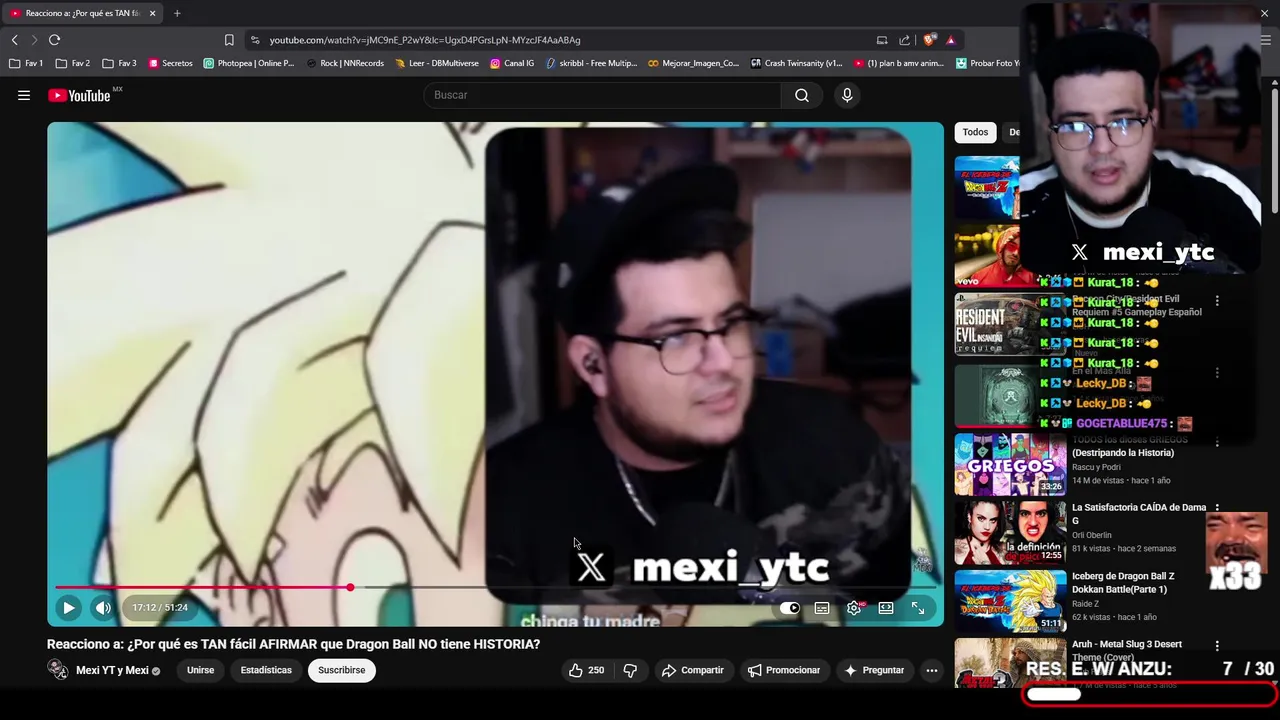Open La Satisfactoria CAÍDA de Dama G video
Screen dimensions: 1280x720
click(1139, 514)
